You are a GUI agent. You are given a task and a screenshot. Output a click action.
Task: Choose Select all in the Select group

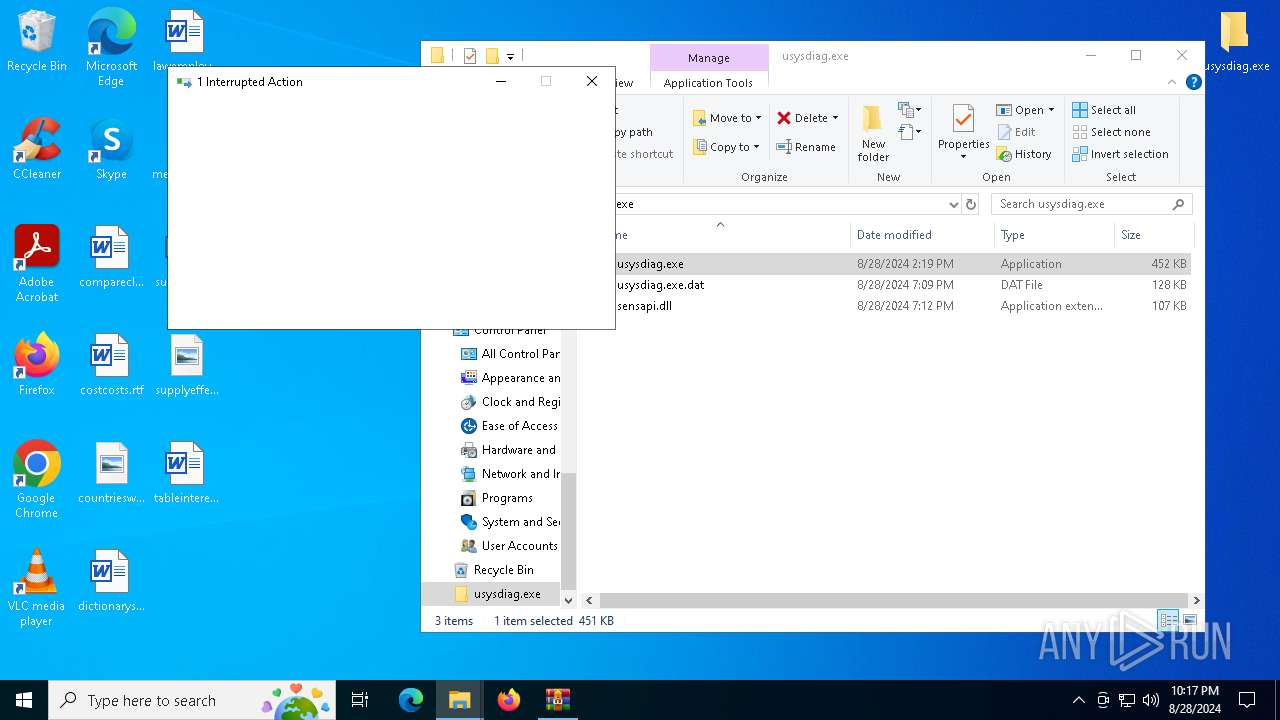(x=1104, y=110)
